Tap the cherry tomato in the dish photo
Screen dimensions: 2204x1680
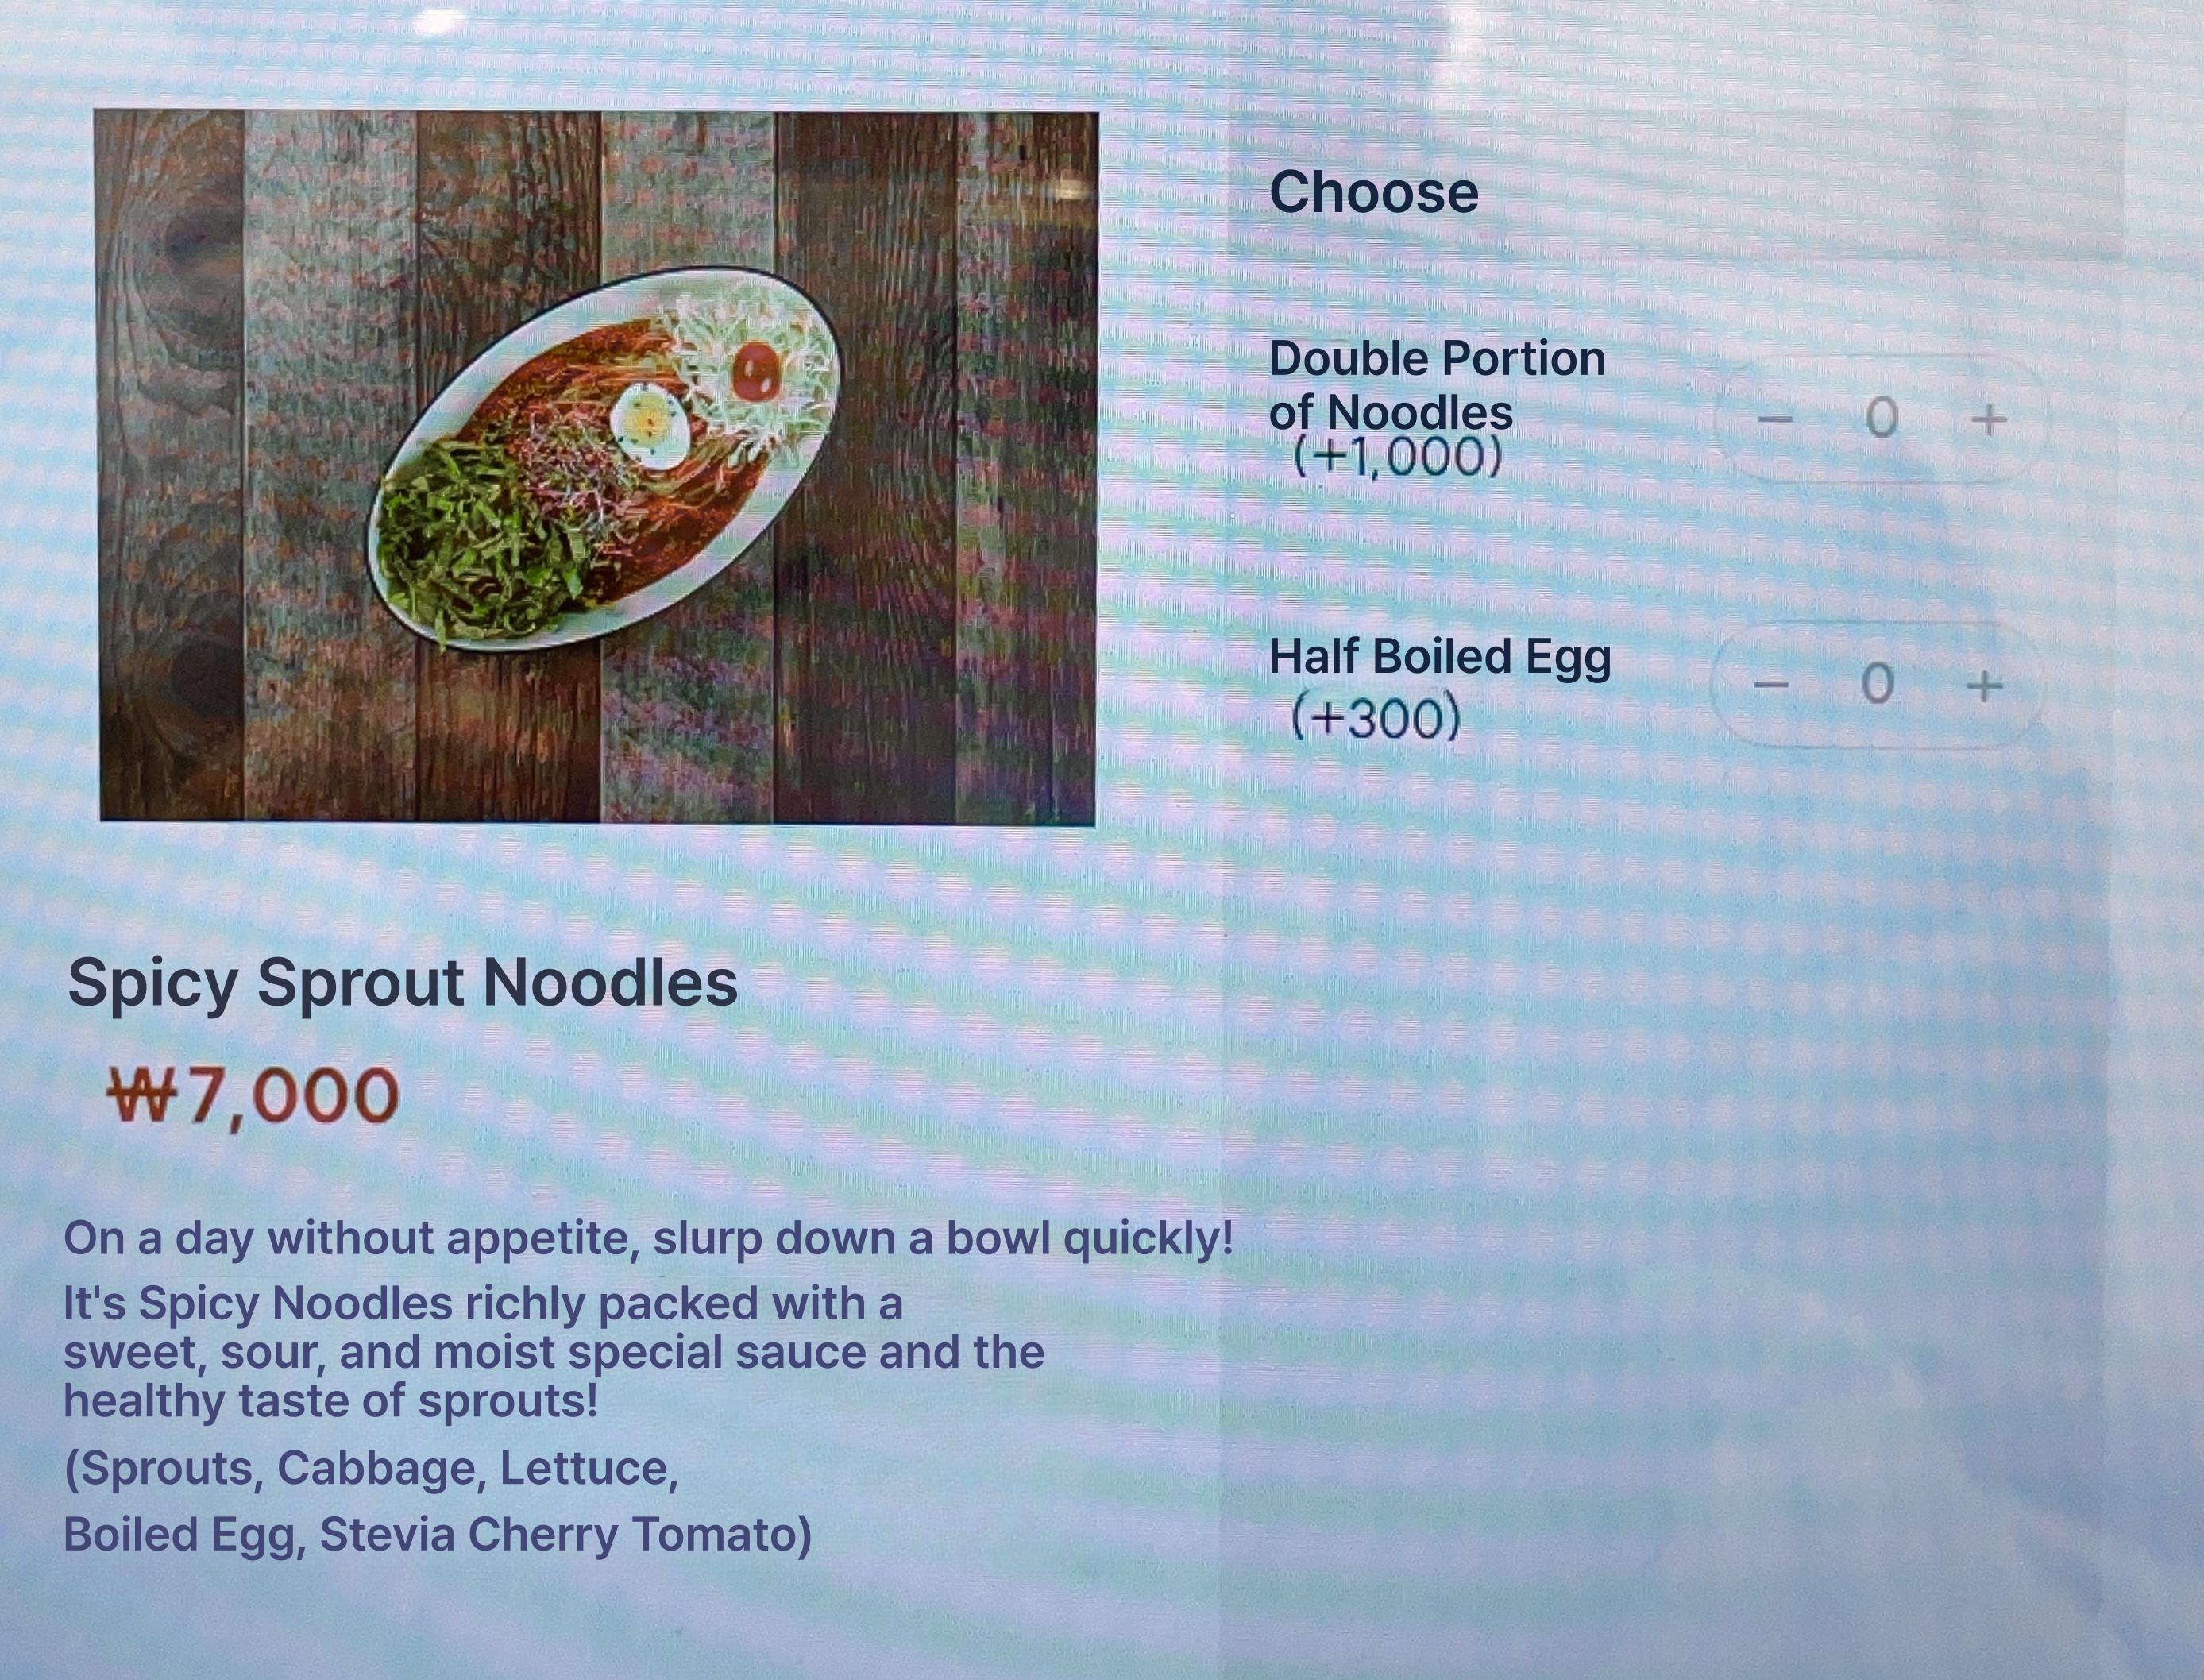757,370
